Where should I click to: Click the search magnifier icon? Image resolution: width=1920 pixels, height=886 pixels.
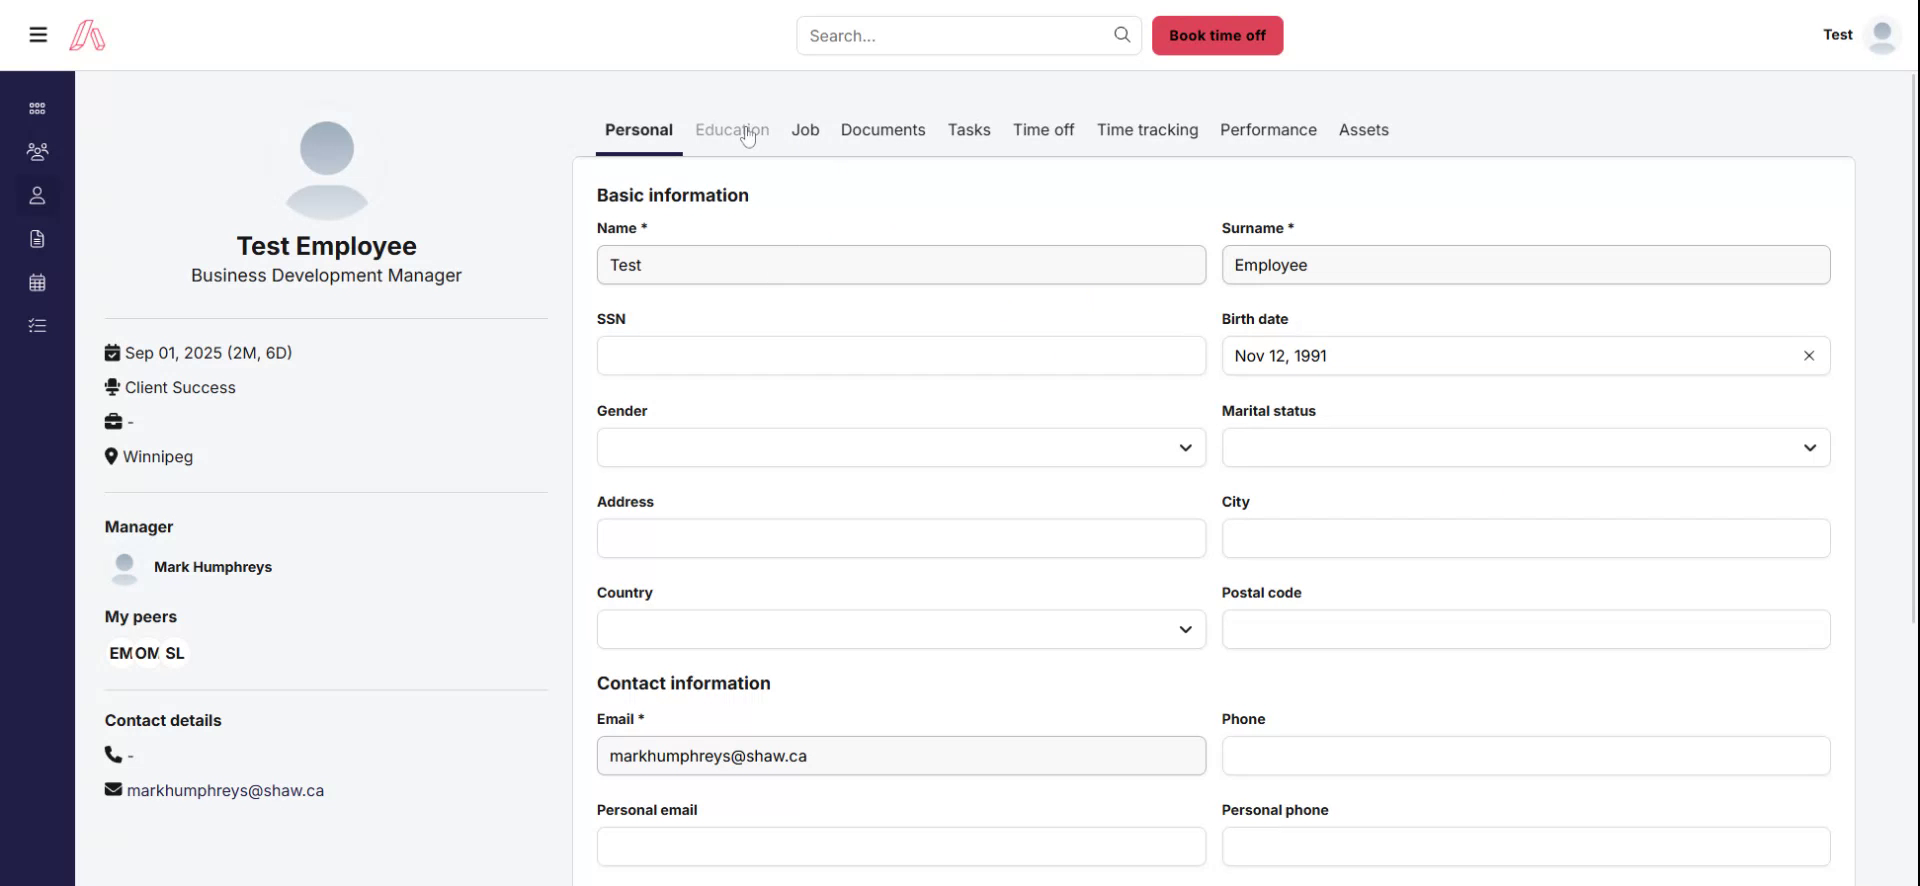[x=1122, y=35]
